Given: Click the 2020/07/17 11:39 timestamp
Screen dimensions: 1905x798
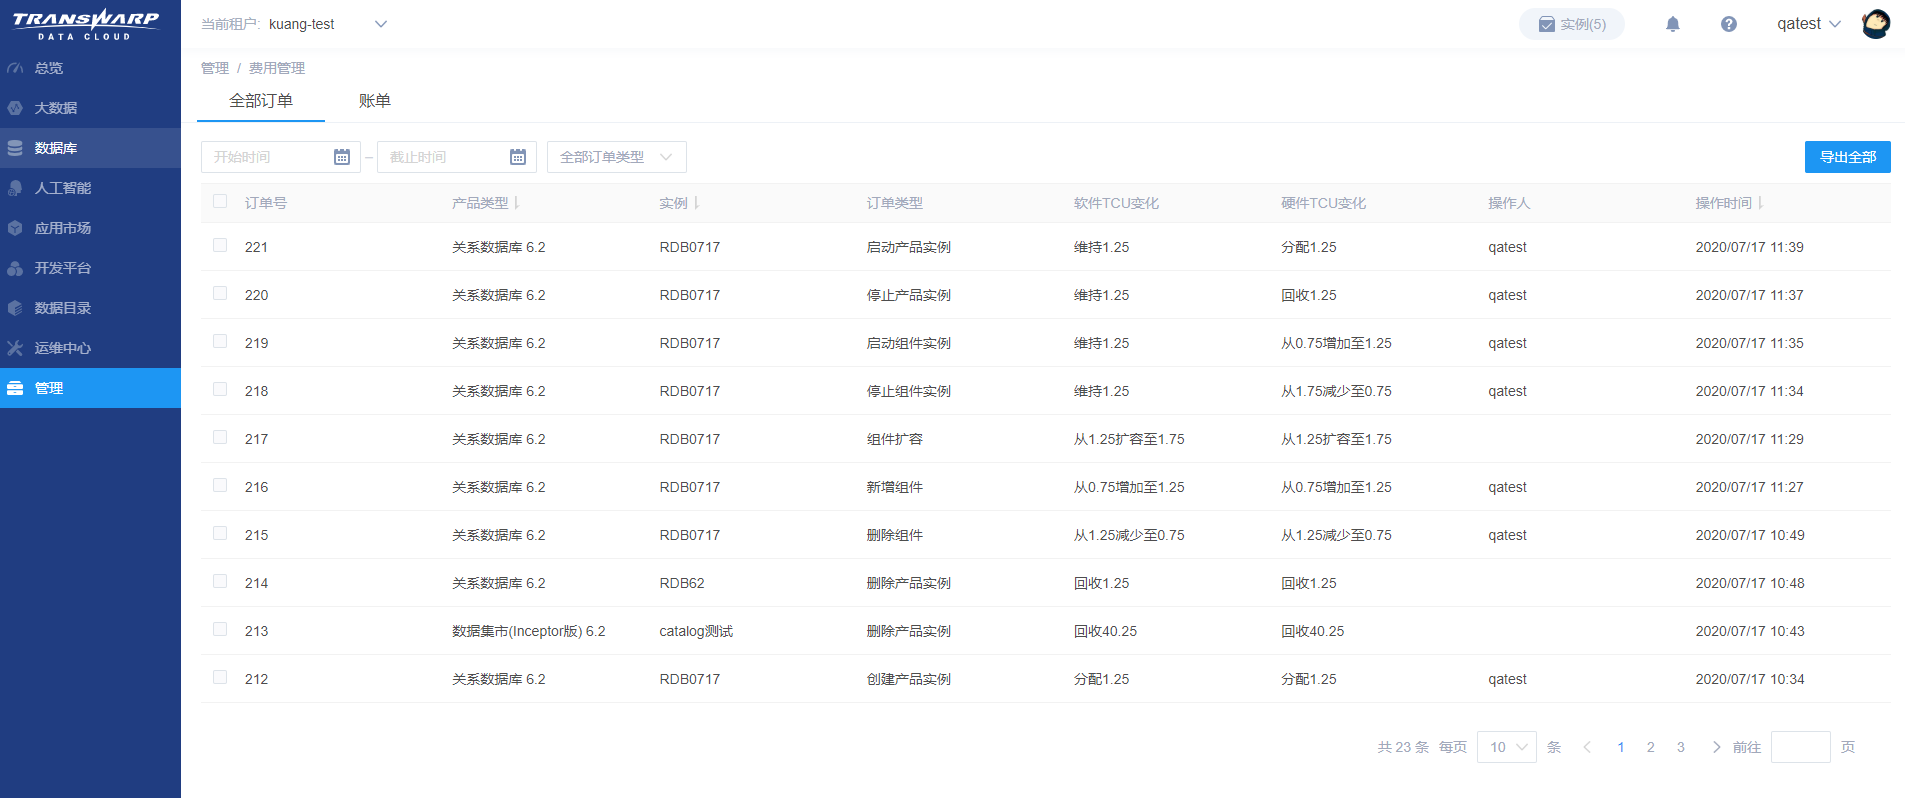Looking at the screenshot, I should (1750, 247).
